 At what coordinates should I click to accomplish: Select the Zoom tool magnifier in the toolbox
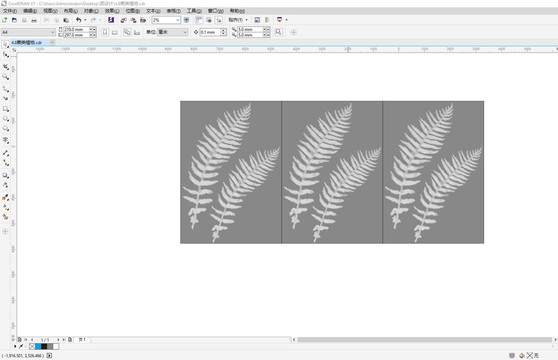pyautogui.click(x=5, y=77)
